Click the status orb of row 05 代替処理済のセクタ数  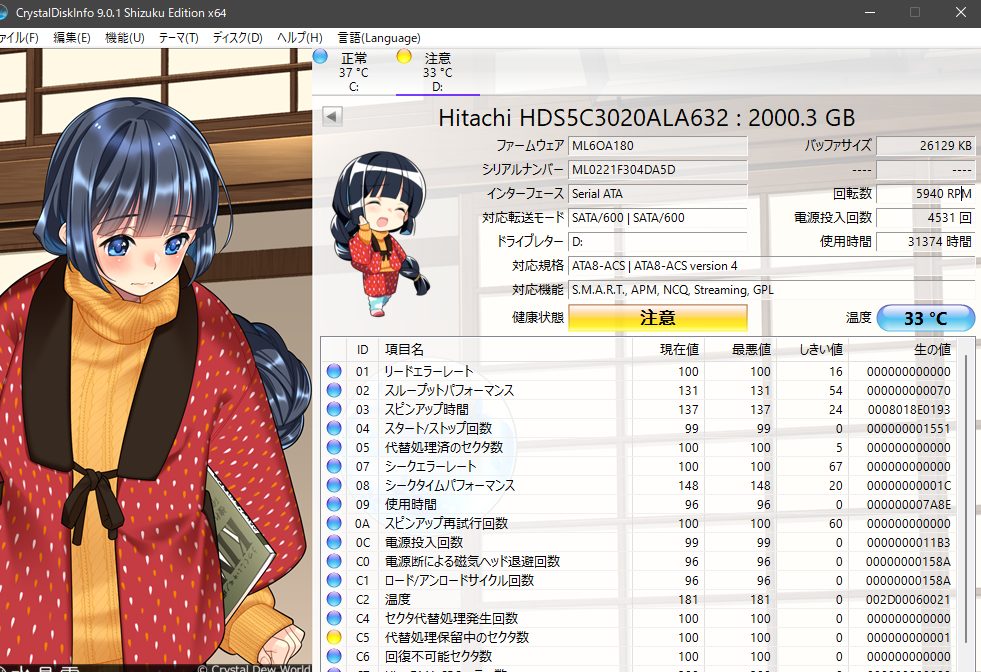pyautogui.click(x=334, y=447)
